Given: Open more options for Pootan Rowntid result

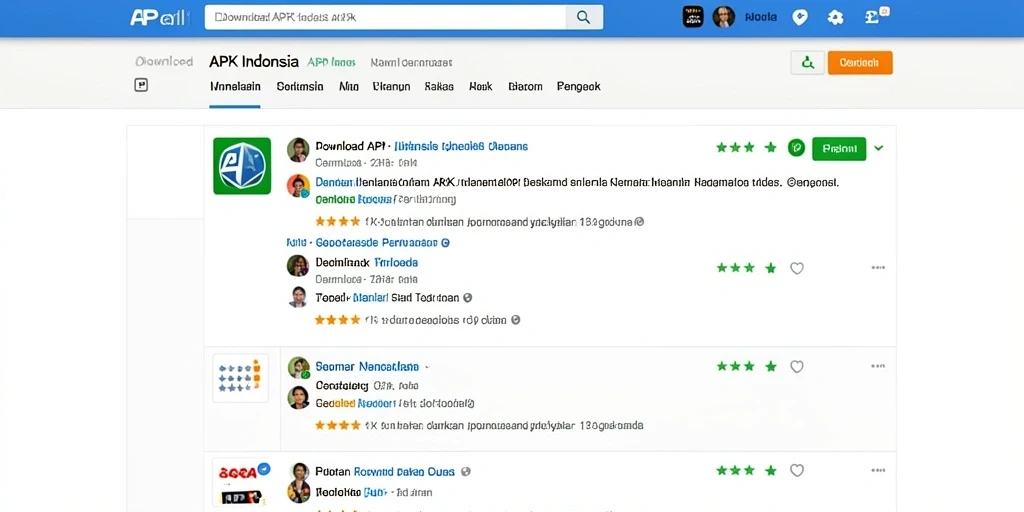Looking at the screenshot, I should pyautogui.click(x=878, y=470).
